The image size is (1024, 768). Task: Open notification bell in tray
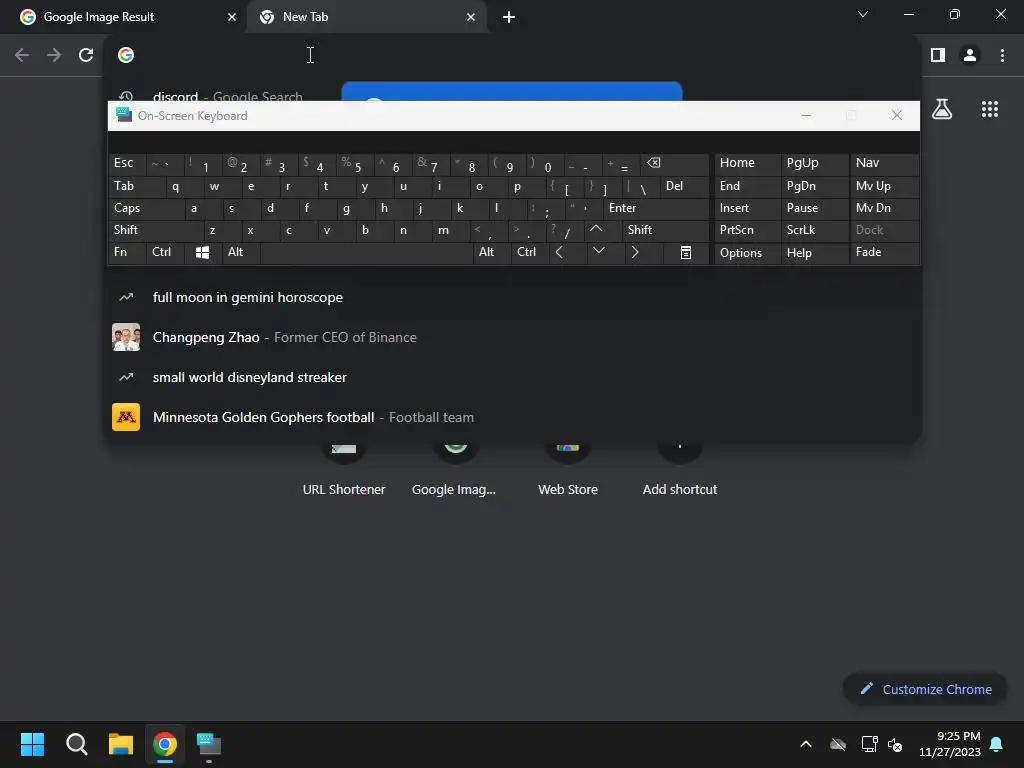coord(997,744)
